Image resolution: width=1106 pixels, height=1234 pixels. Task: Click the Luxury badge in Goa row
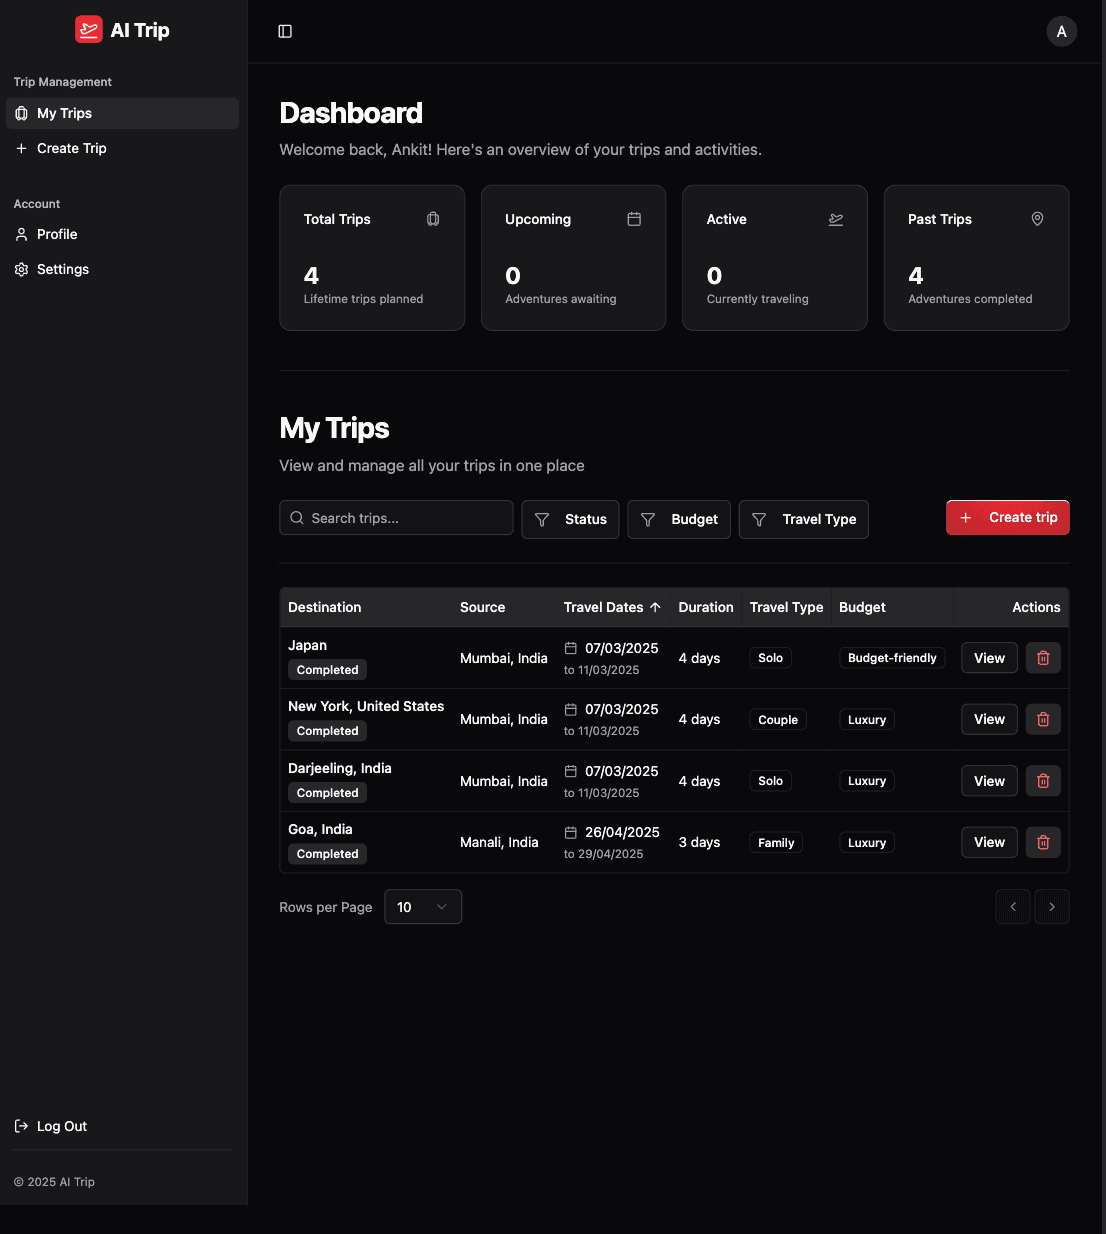pos(867,843)
